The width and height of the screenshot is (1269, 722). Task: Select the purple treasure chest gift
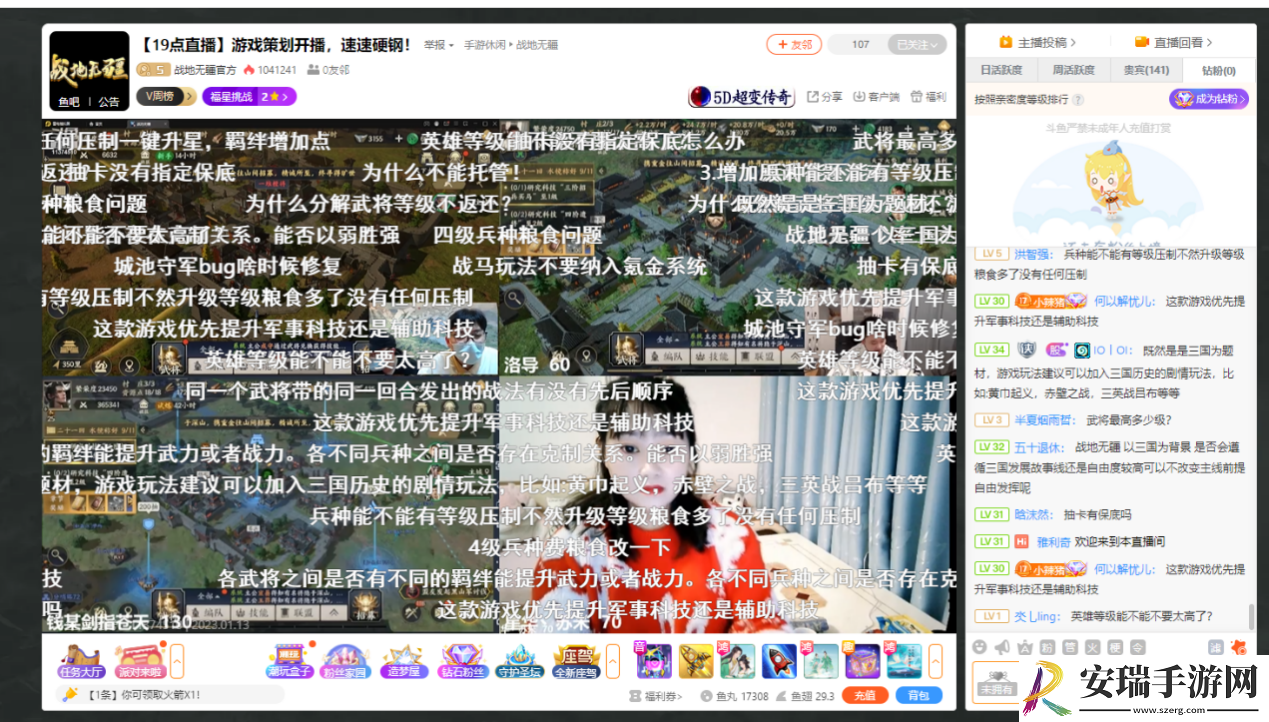tap(862, 660)
